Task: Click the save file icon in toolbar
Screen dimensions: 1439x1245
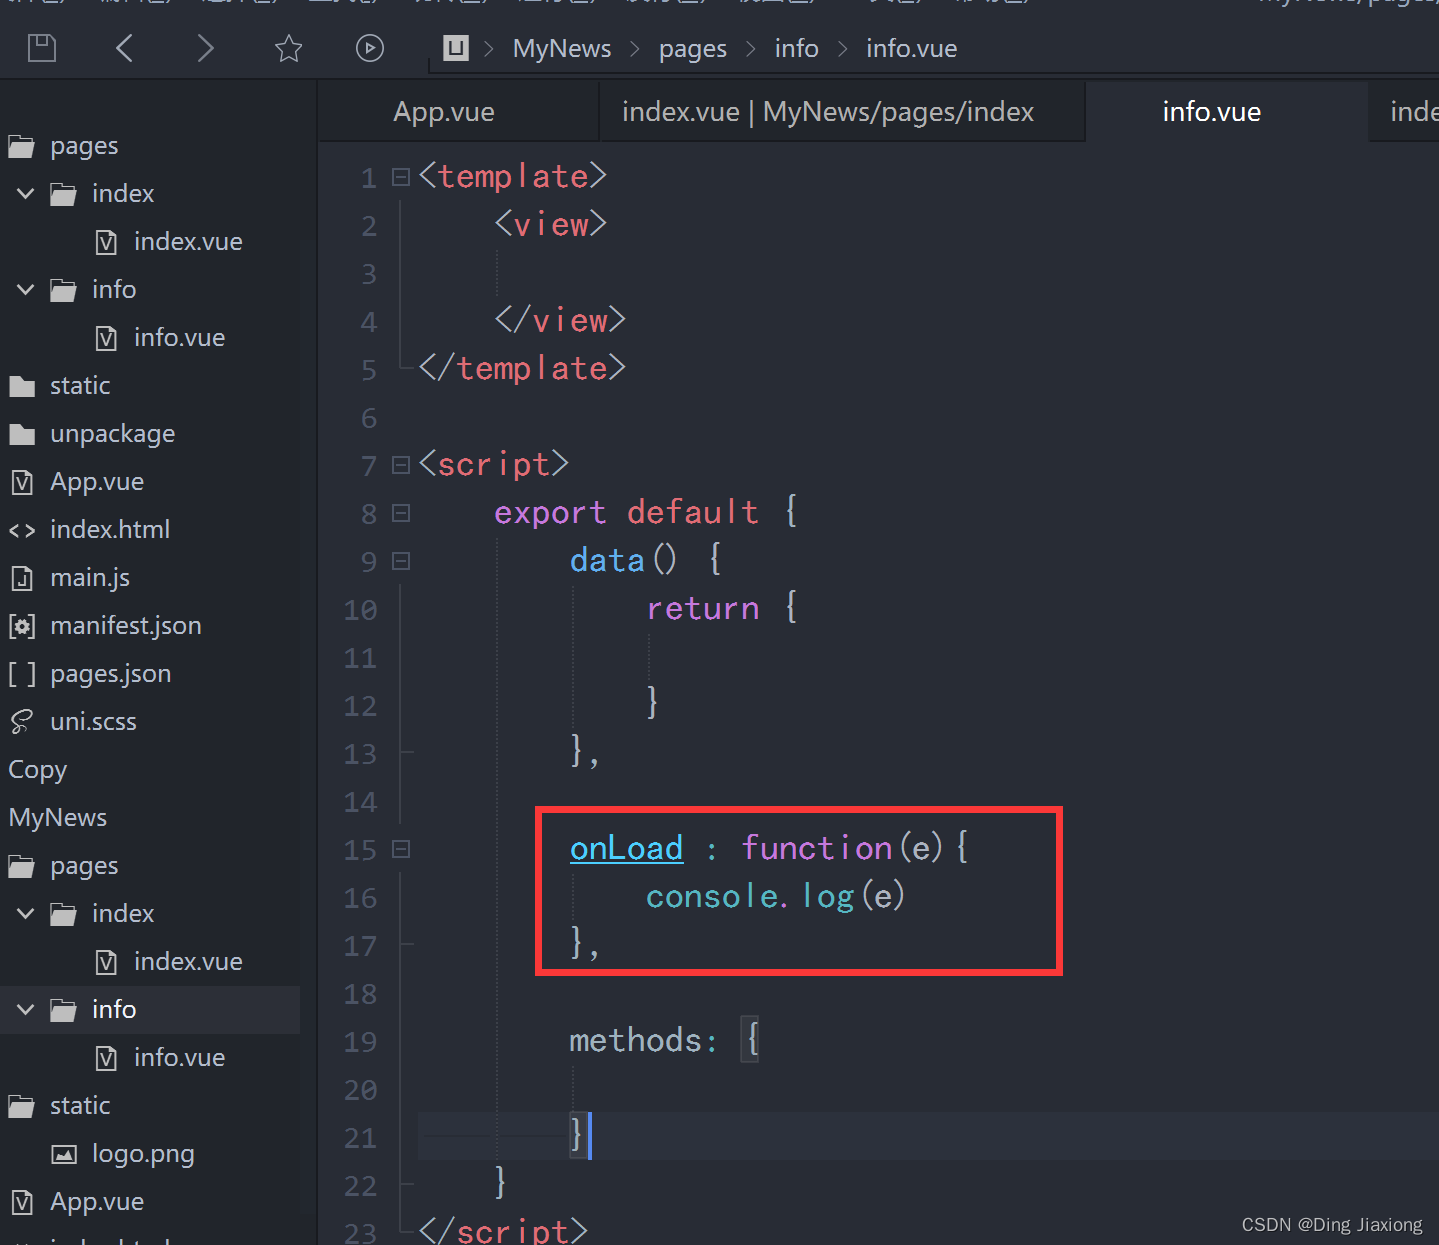Action: (x=42, y=48)
